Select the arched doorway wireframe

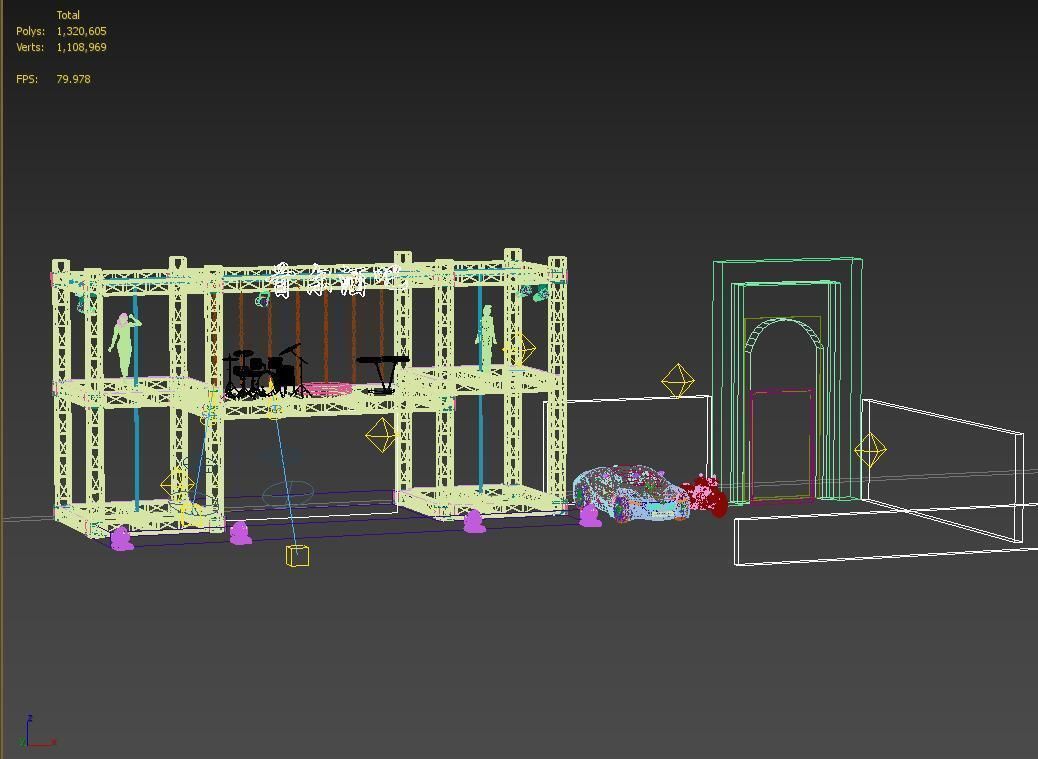click(x=786, y=380)
